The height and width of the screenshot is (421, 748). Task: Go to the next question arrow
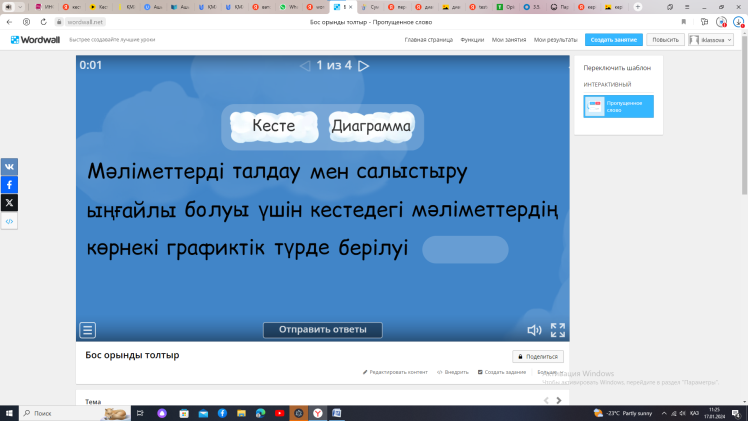pyautogui.click(x=364, y=66)
